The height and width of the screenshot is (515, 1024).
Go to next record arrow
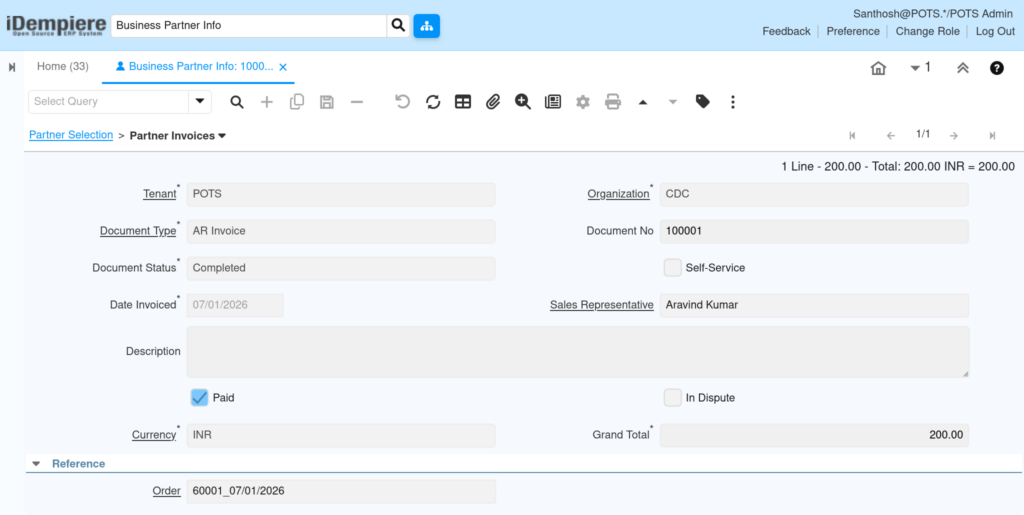pyautogui.click(x=953, y=136)
